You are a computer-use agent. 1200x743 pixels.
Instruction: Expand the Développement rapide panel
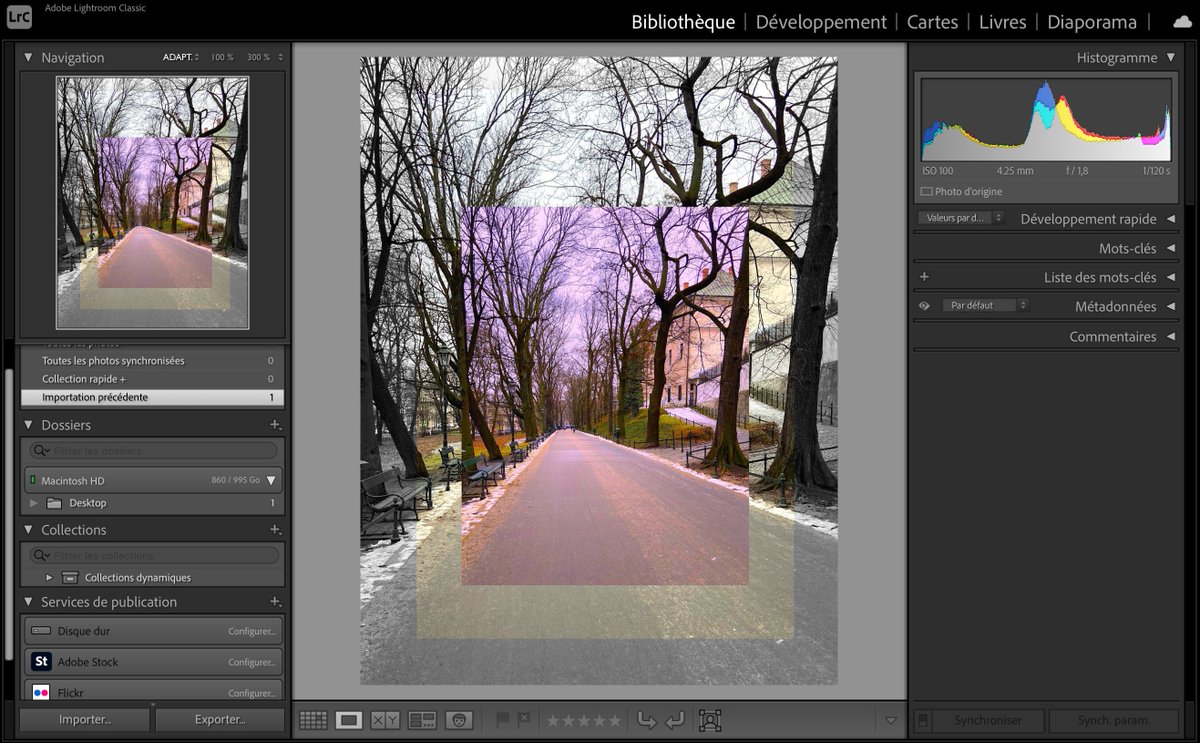(x=1170, y=219)
